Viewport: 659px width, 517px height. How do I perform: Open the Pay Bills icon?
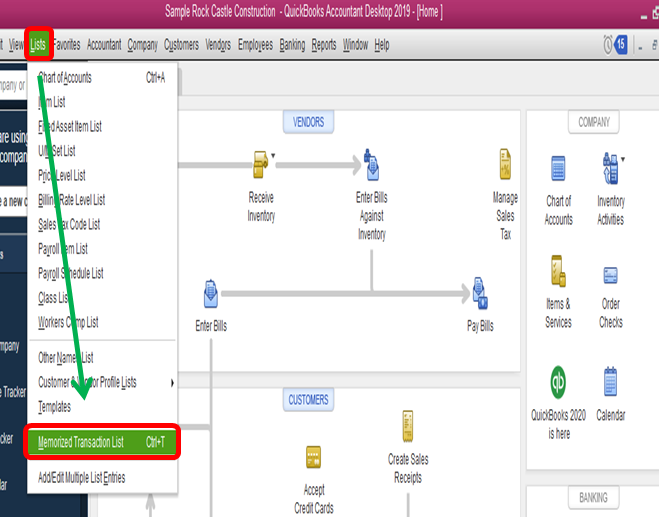[480, 293]
